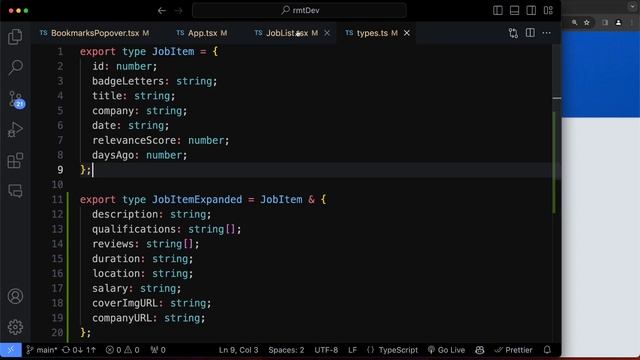Screen dimensions: 640x360
Task: Click the coverImgURL property on line 18
Action: point(125,303)
